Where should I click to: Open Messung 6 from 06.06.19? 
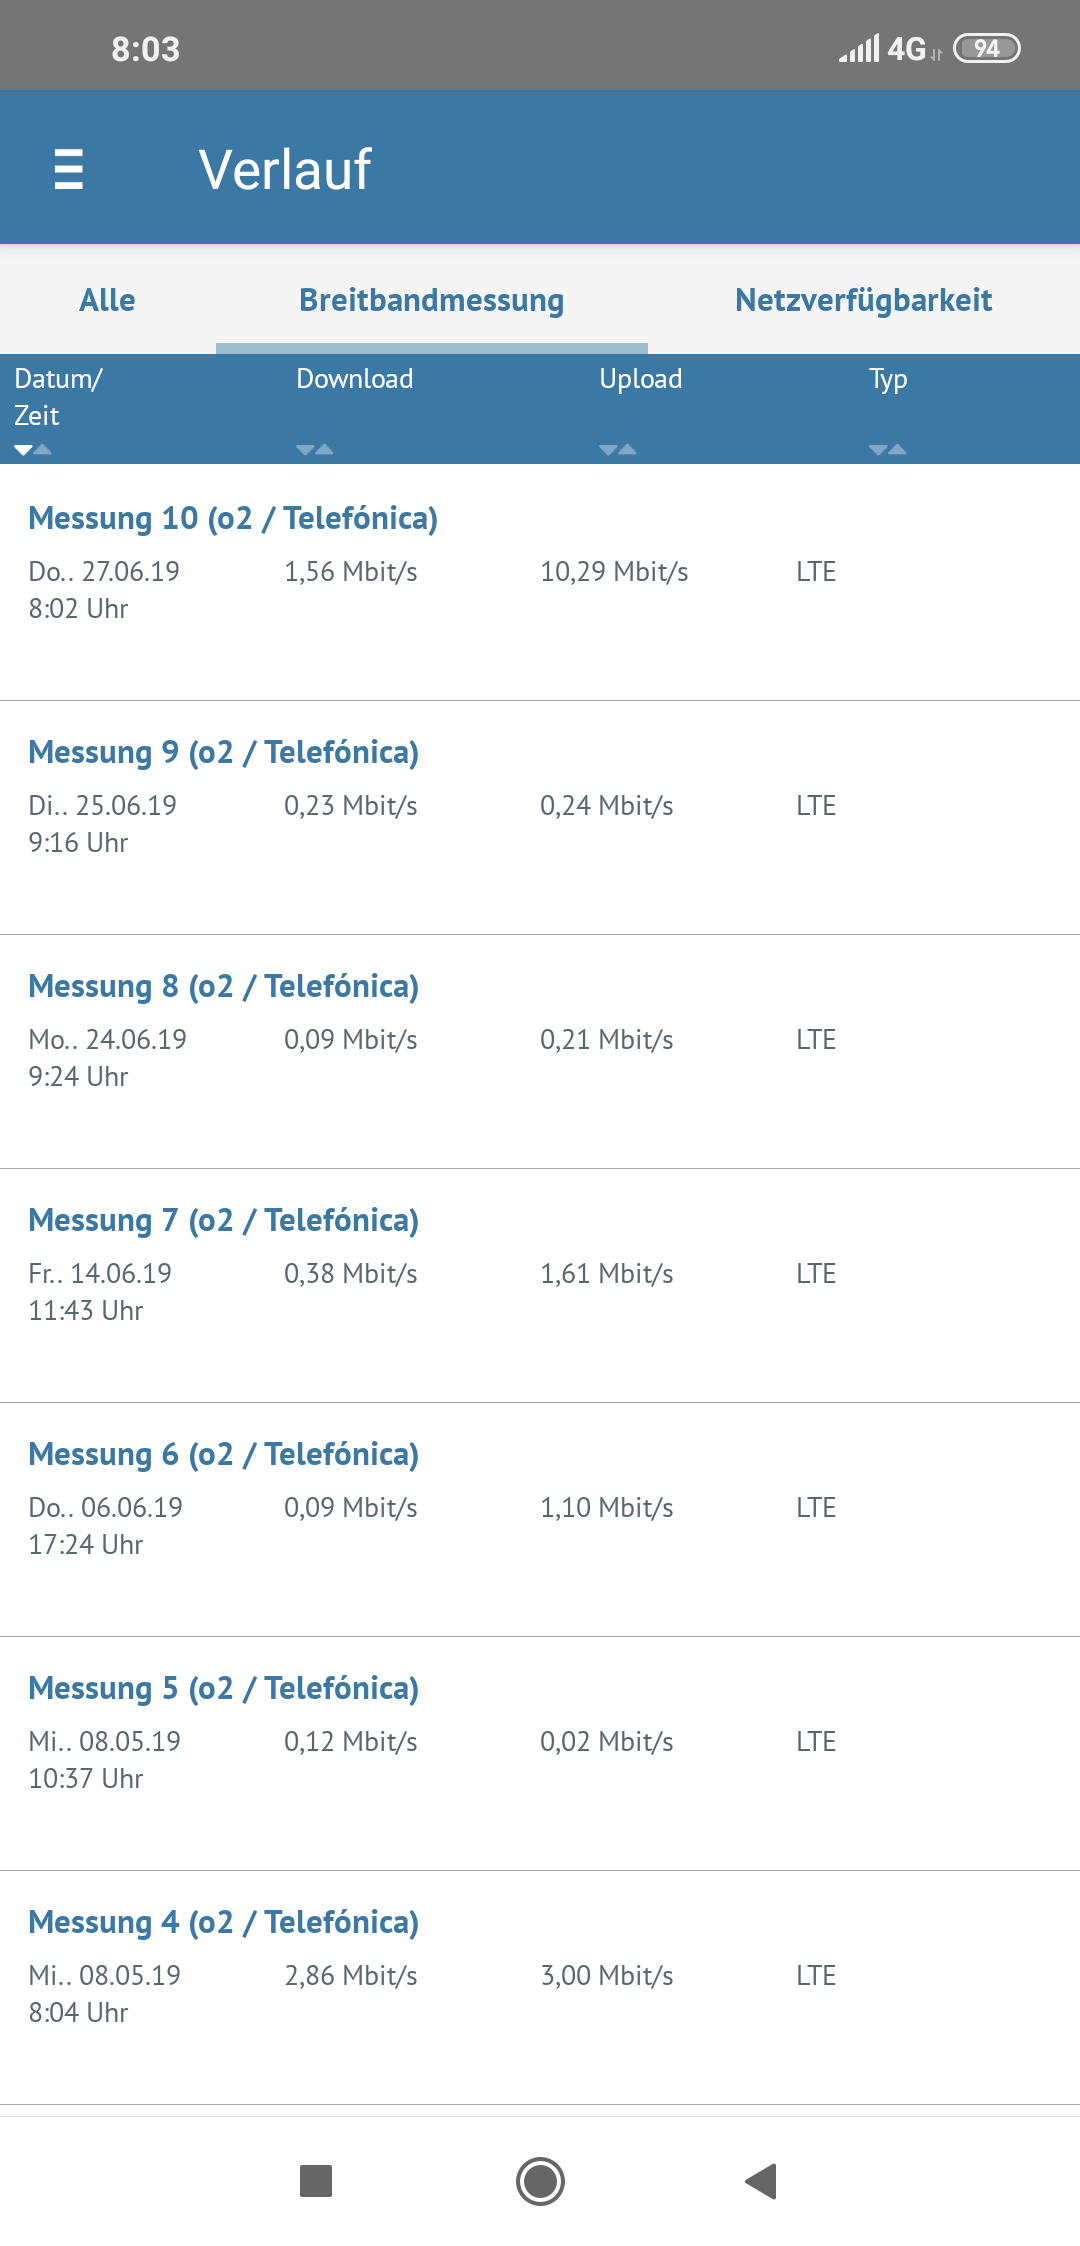(x=223, y=1455)
